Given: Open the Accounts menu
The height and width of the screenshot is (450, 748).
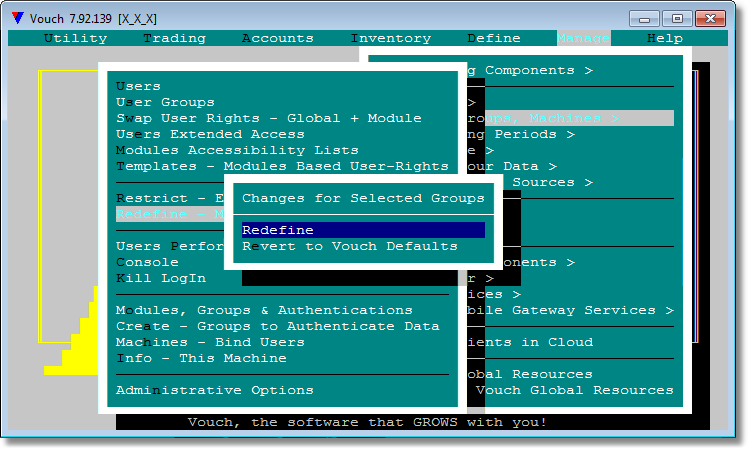Looking at the screenshot, I should (278, 38).
